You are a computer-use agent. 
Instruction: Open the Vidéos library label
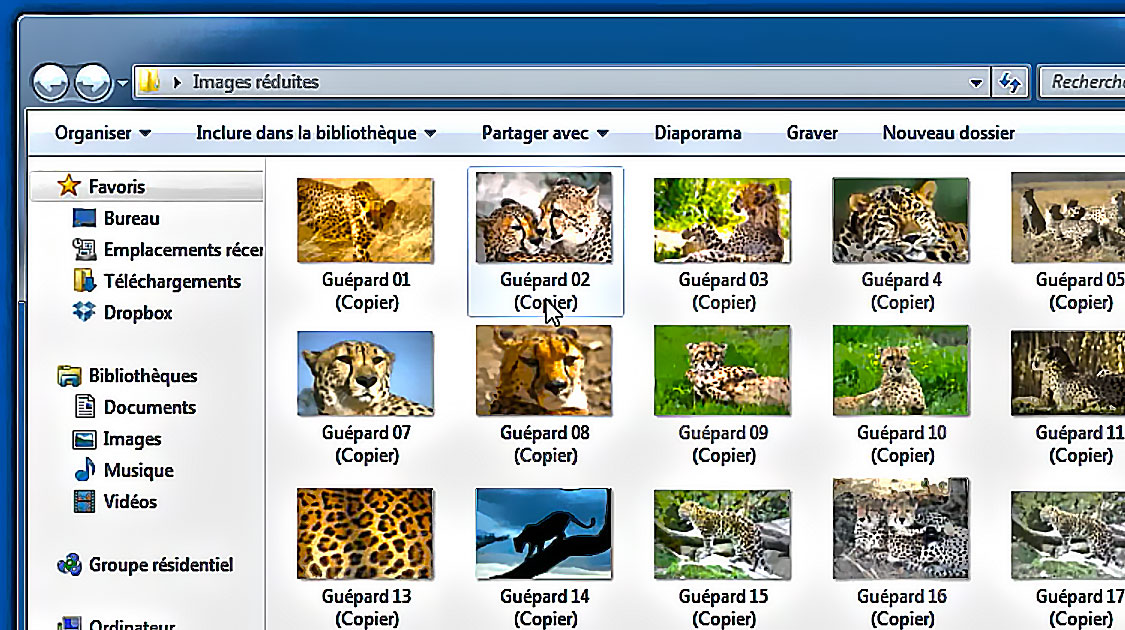click(130, 502)
